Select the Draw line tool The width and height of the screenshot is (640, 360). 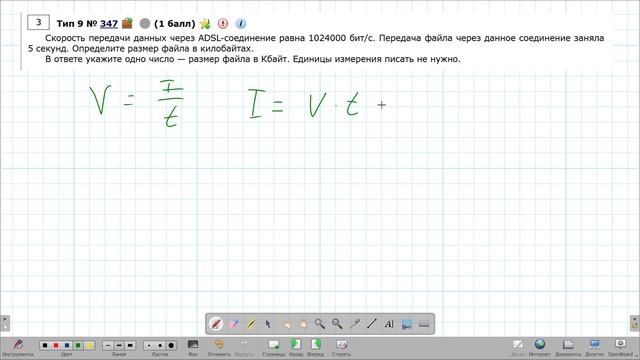(x=371, y=324)
